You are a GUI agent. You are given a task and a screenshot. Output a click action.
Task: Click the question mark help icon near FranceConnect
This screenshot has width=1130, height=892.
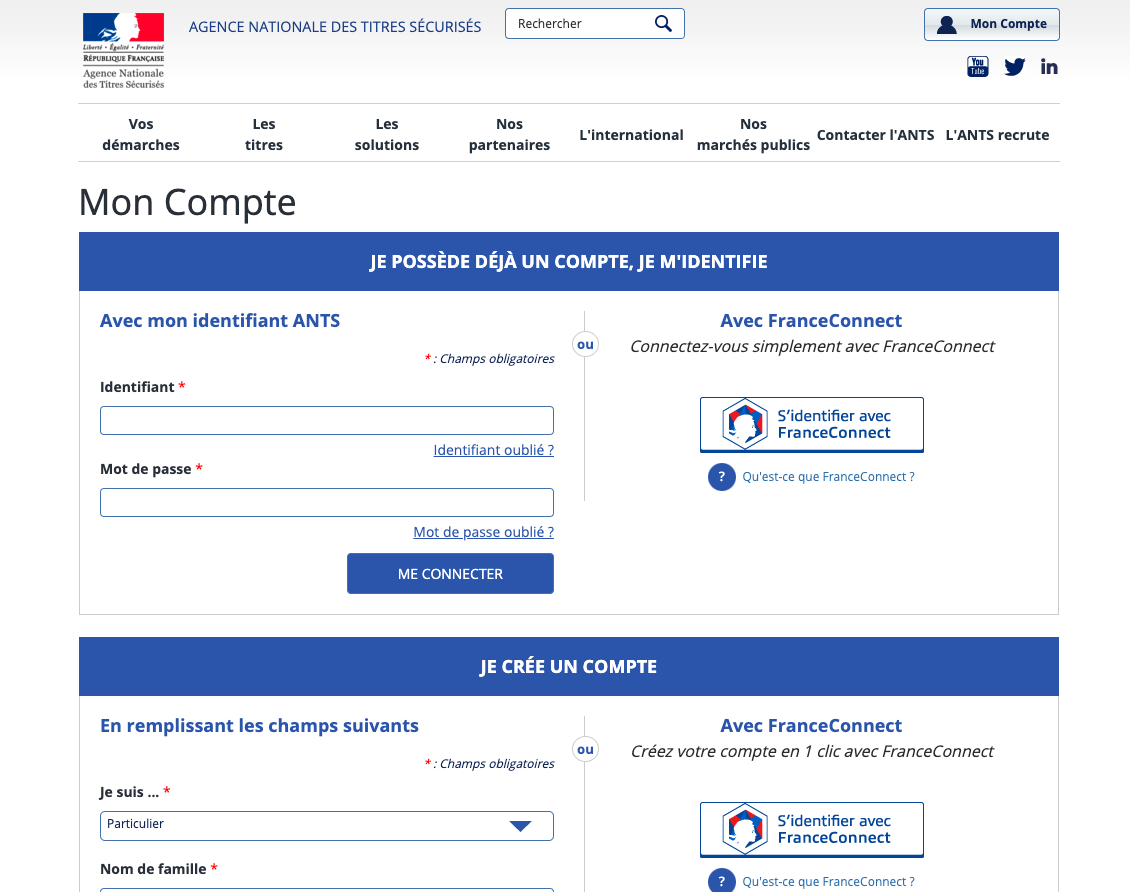coord(721,477)
